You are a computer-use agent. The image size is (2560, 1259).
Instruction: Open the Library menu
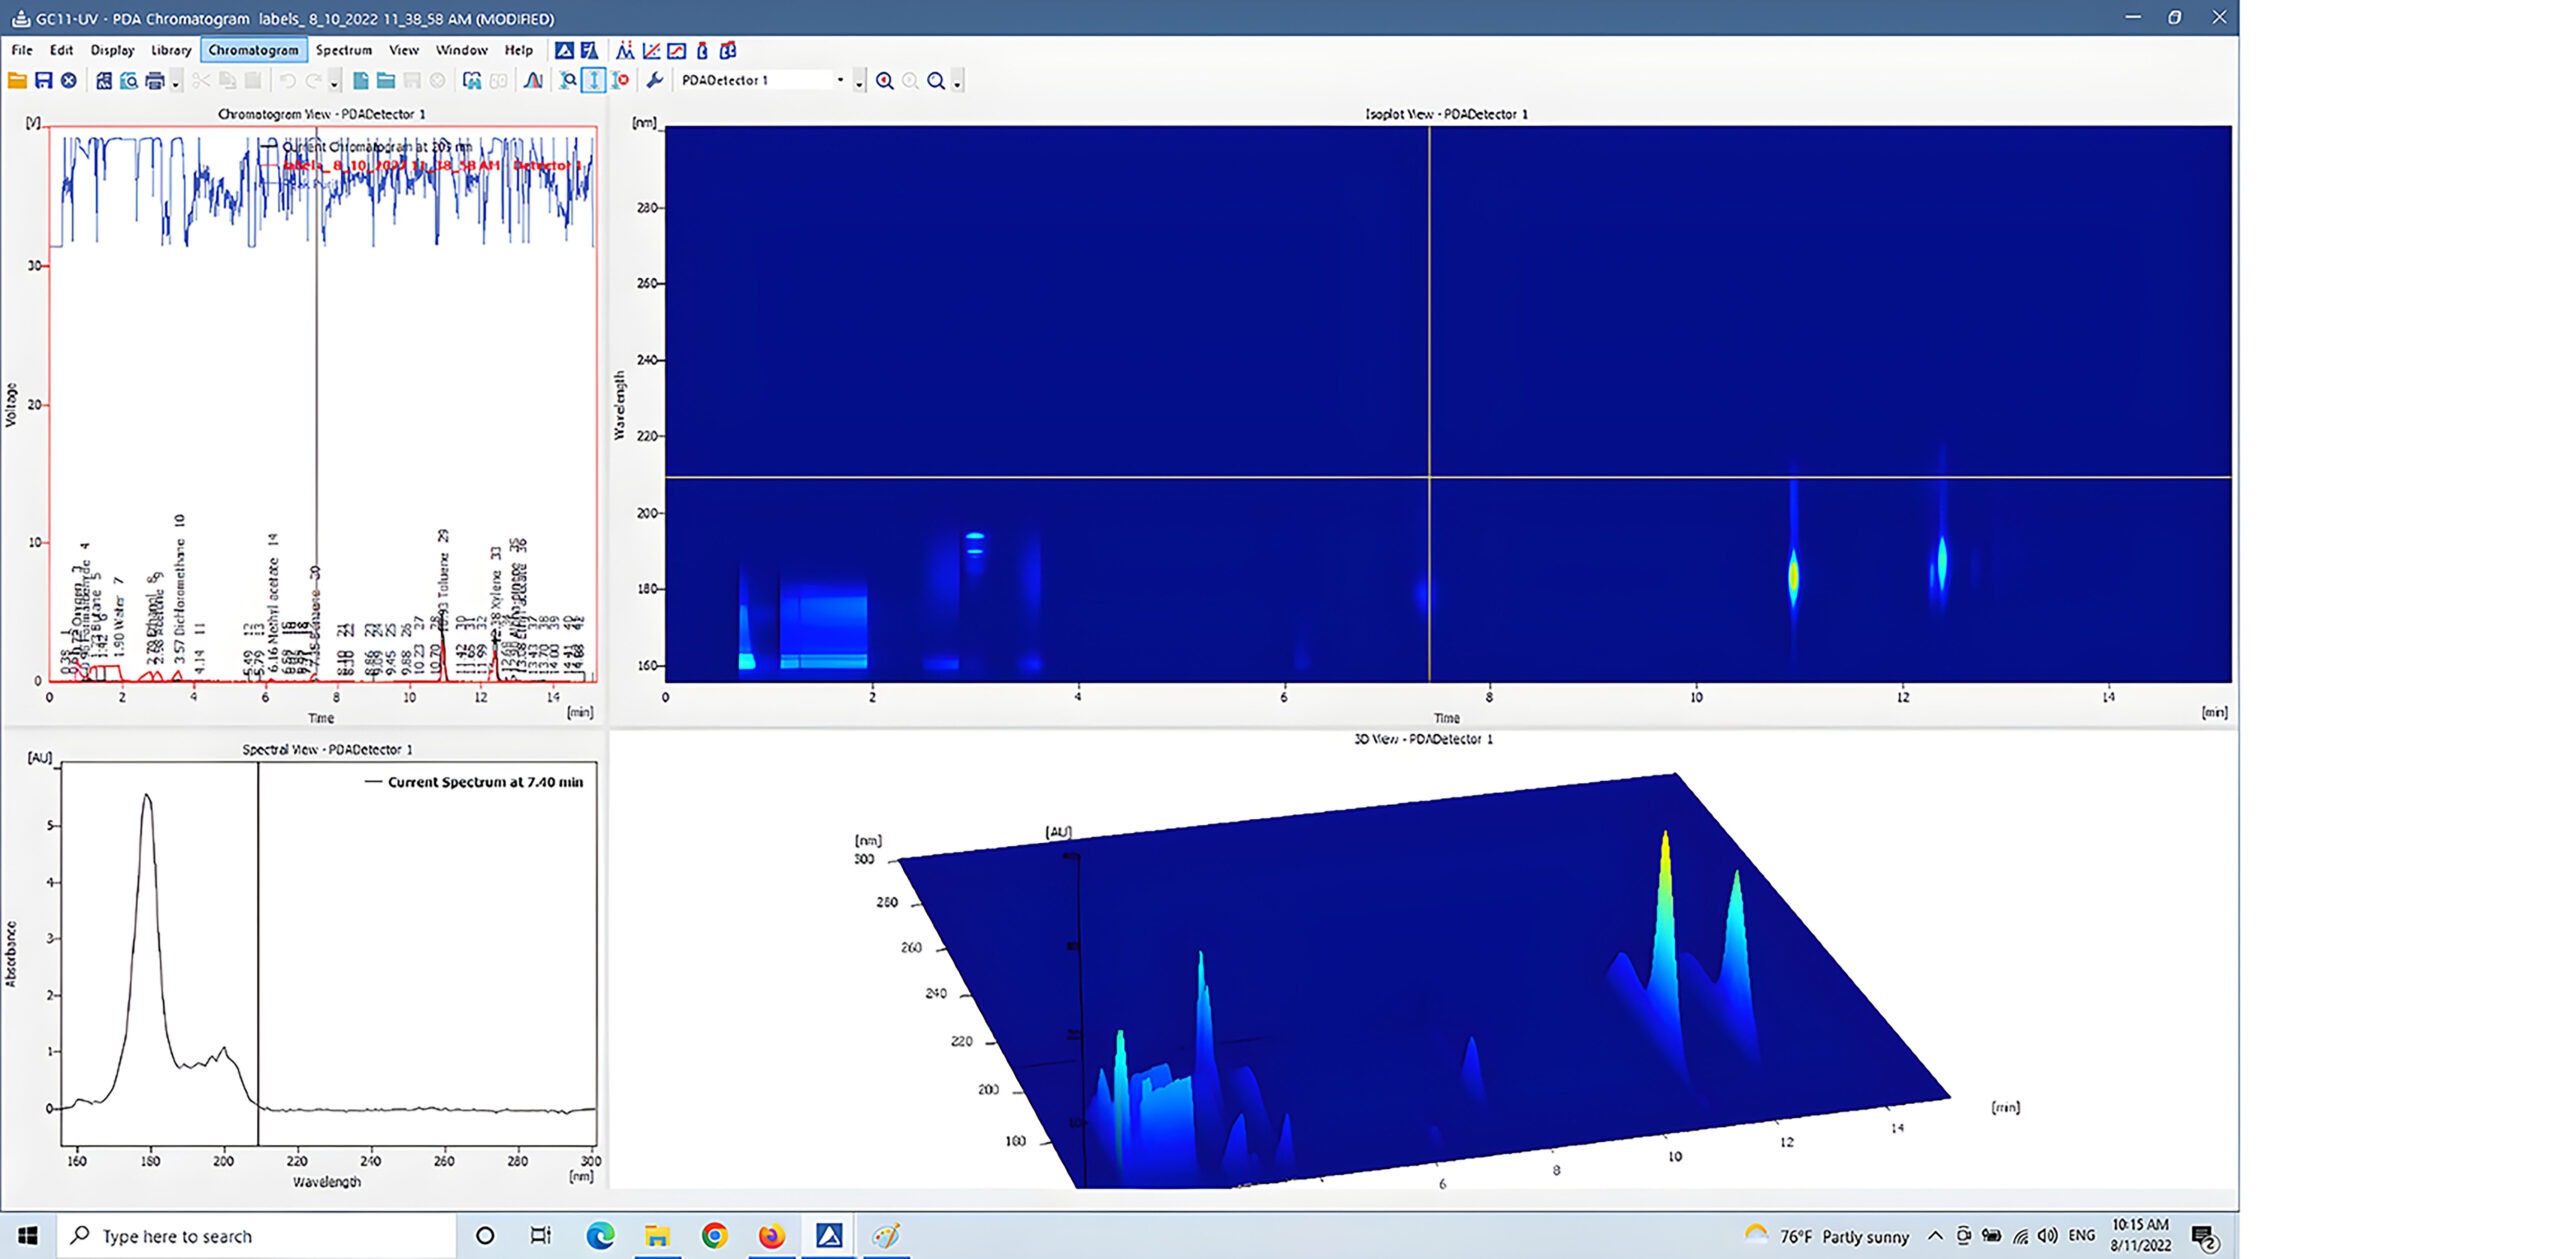(171, 50)
